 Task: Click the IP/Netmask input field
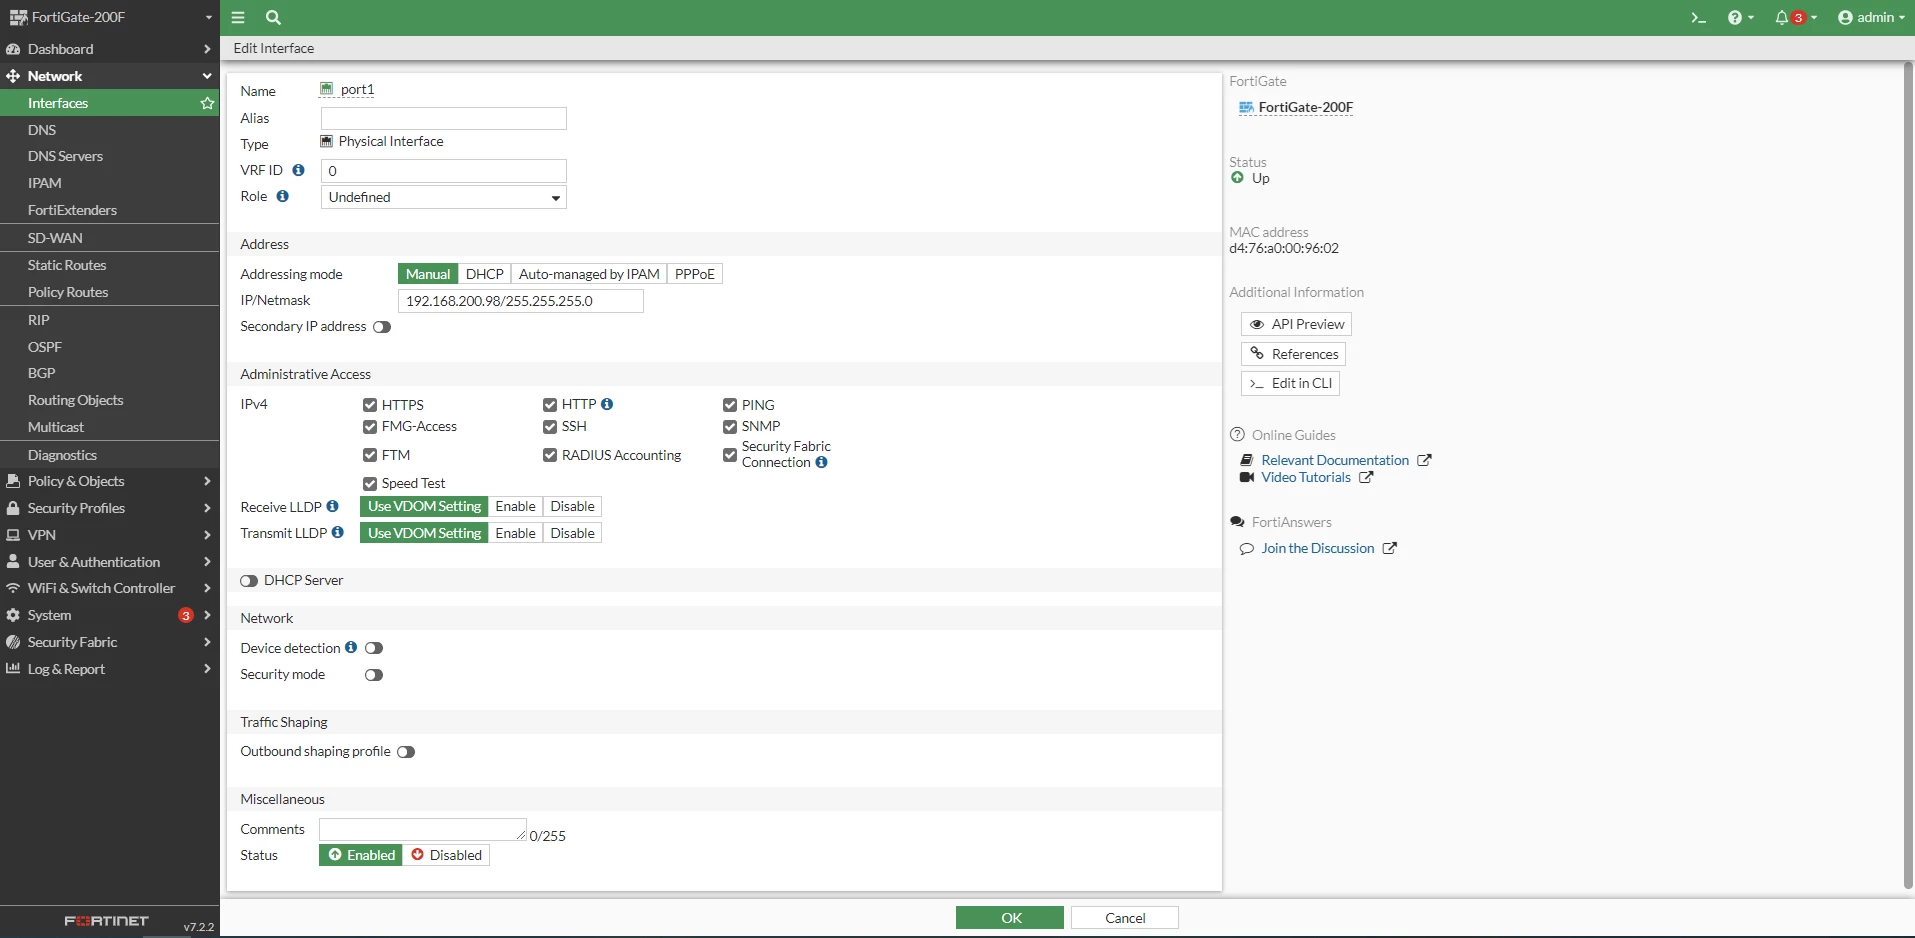(521, 301)
